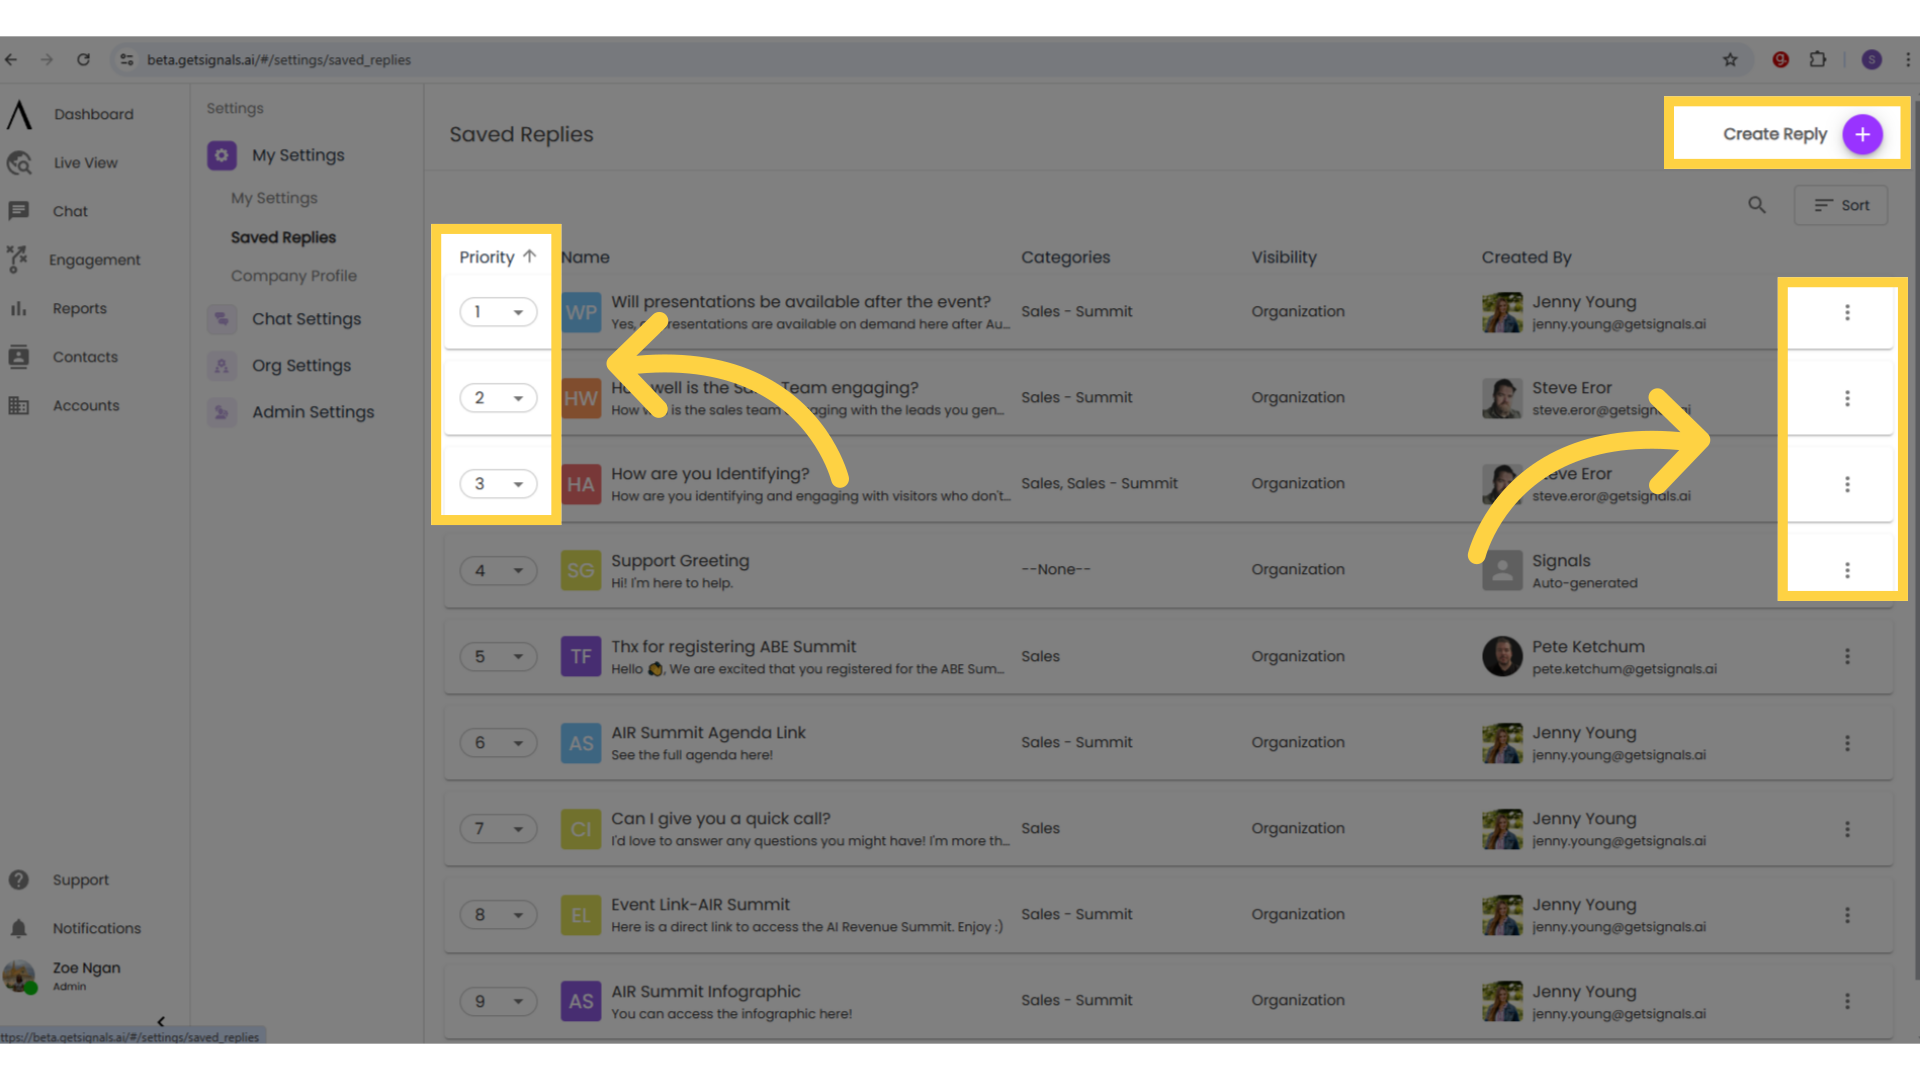
Task: Click Saved Replies settings link
Action: pos(282,236)
